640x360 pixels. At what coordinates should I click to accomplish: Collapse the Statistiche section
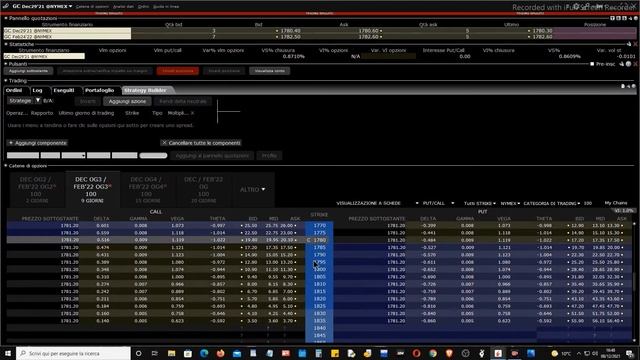click(6, 44)
